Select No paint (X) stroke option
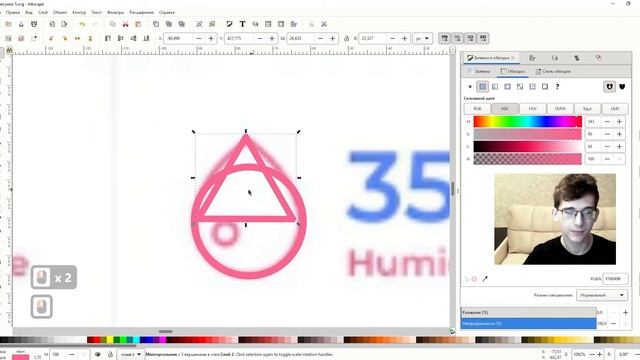Screen dimensions: 640x360 click(470, 87)
